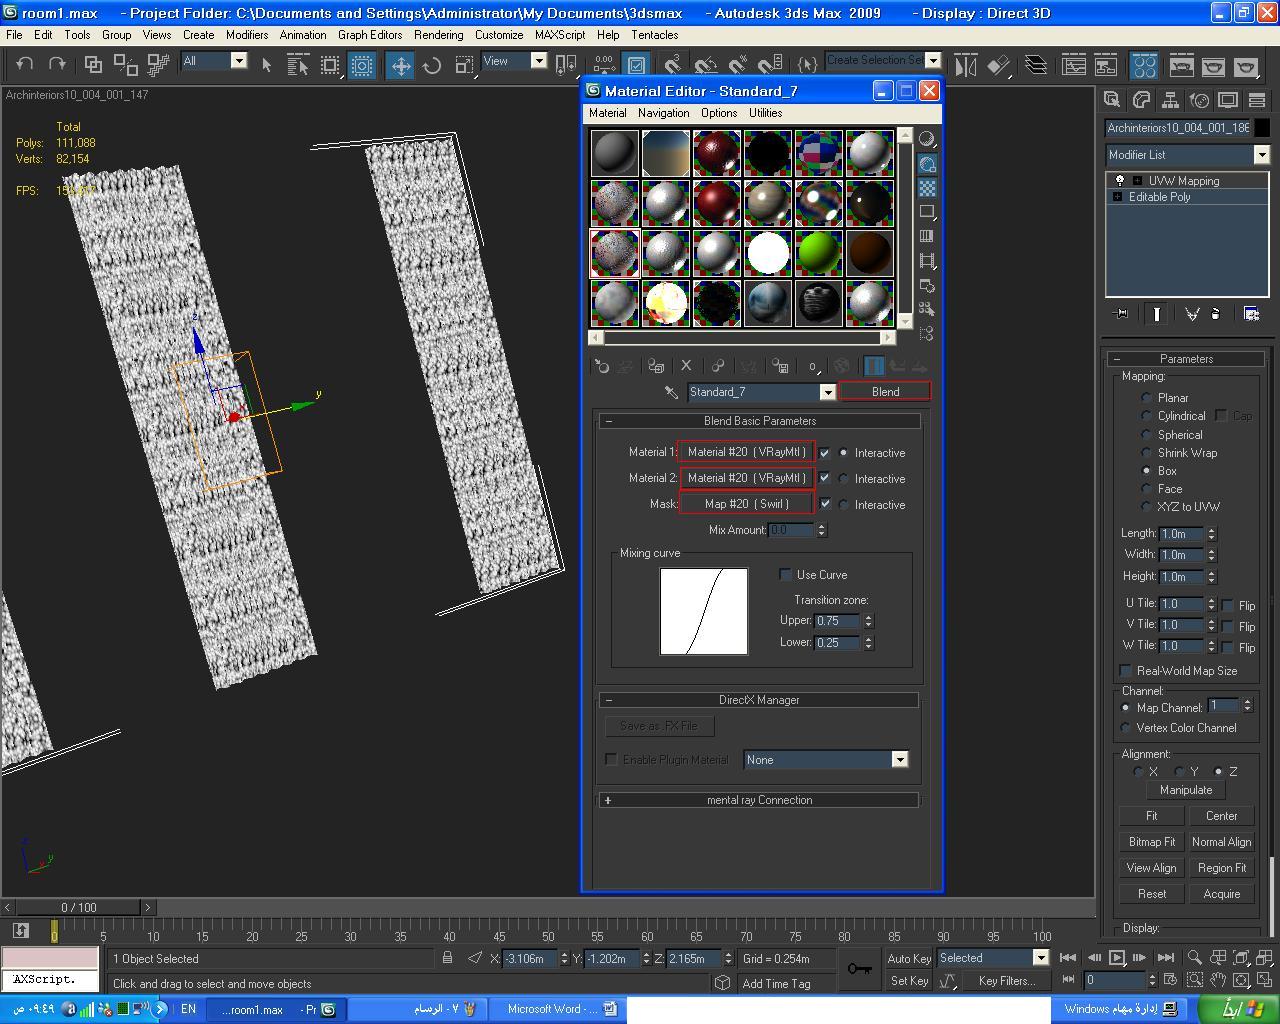1280x1024 pixels.
Task: Click Reset Map/Mtl X icon
Action: 686,366
